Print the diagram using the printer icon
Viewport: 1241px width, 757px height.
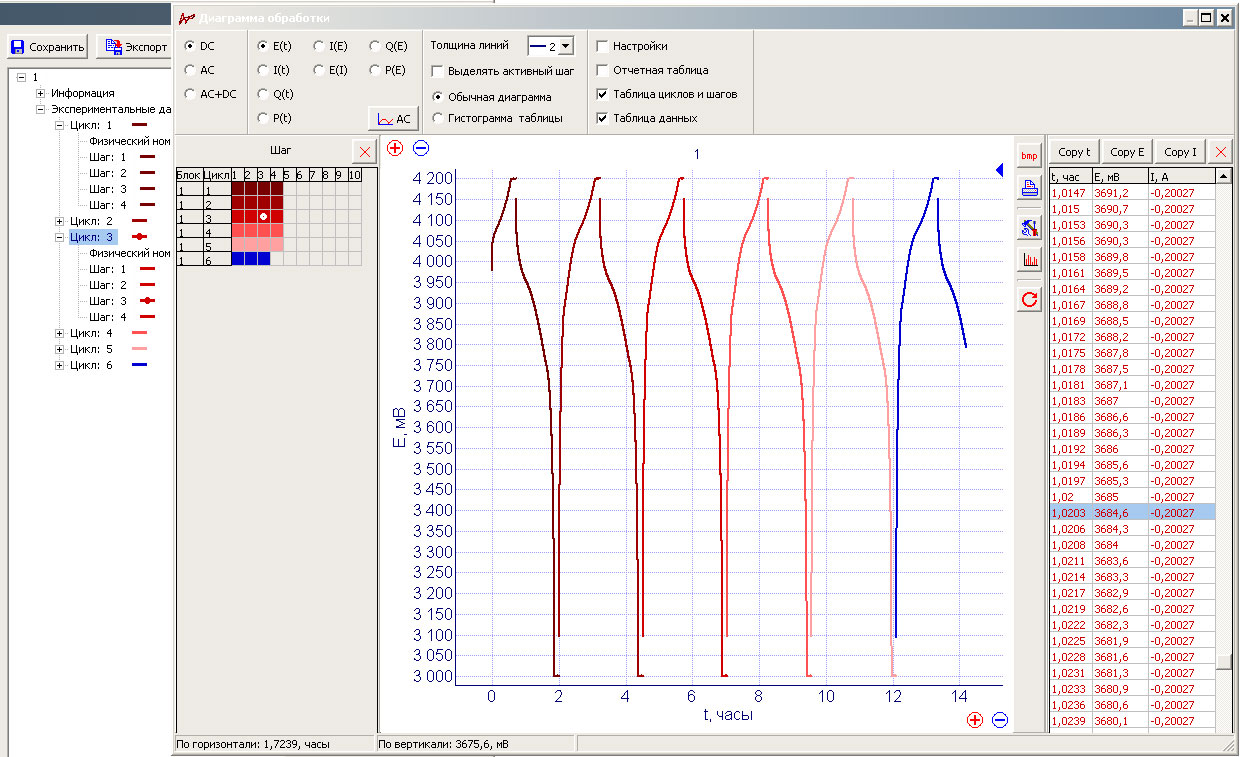(x=1029, y=187)
